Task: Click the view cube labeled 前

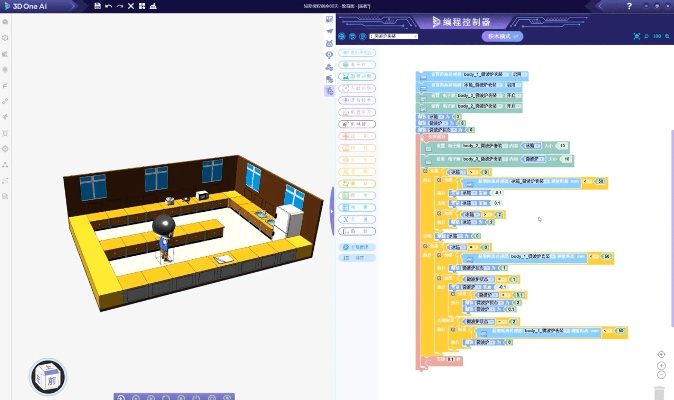Action: coord(49,379)
